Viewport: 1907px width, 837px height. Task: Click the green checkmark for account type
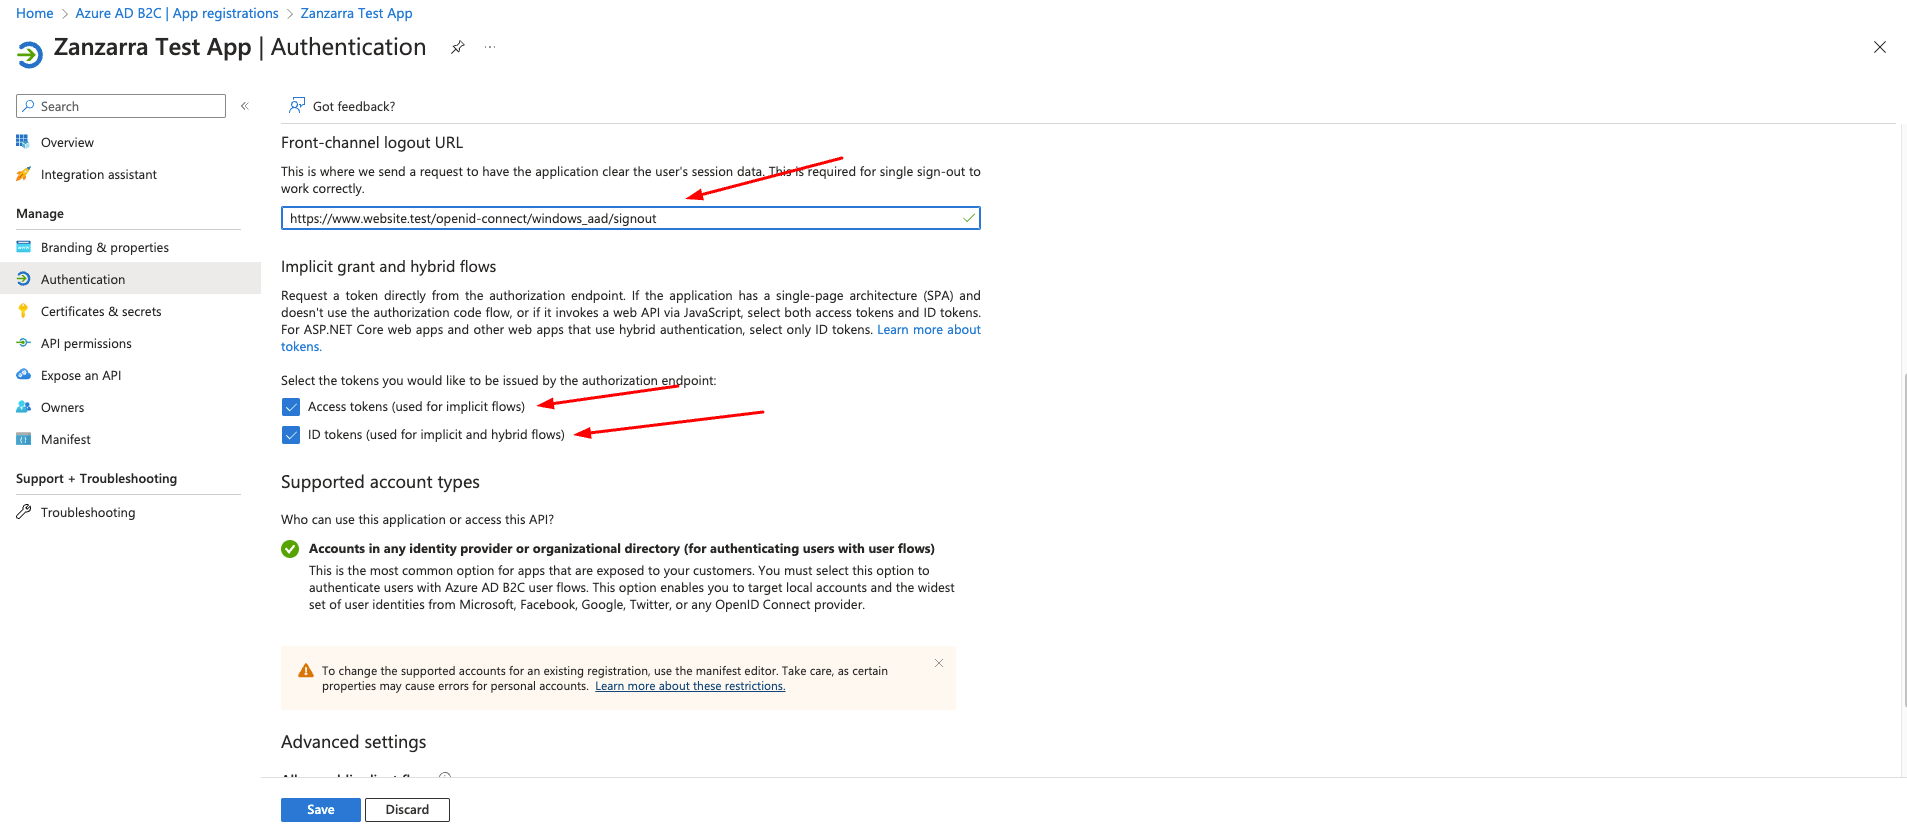(290, 549)
